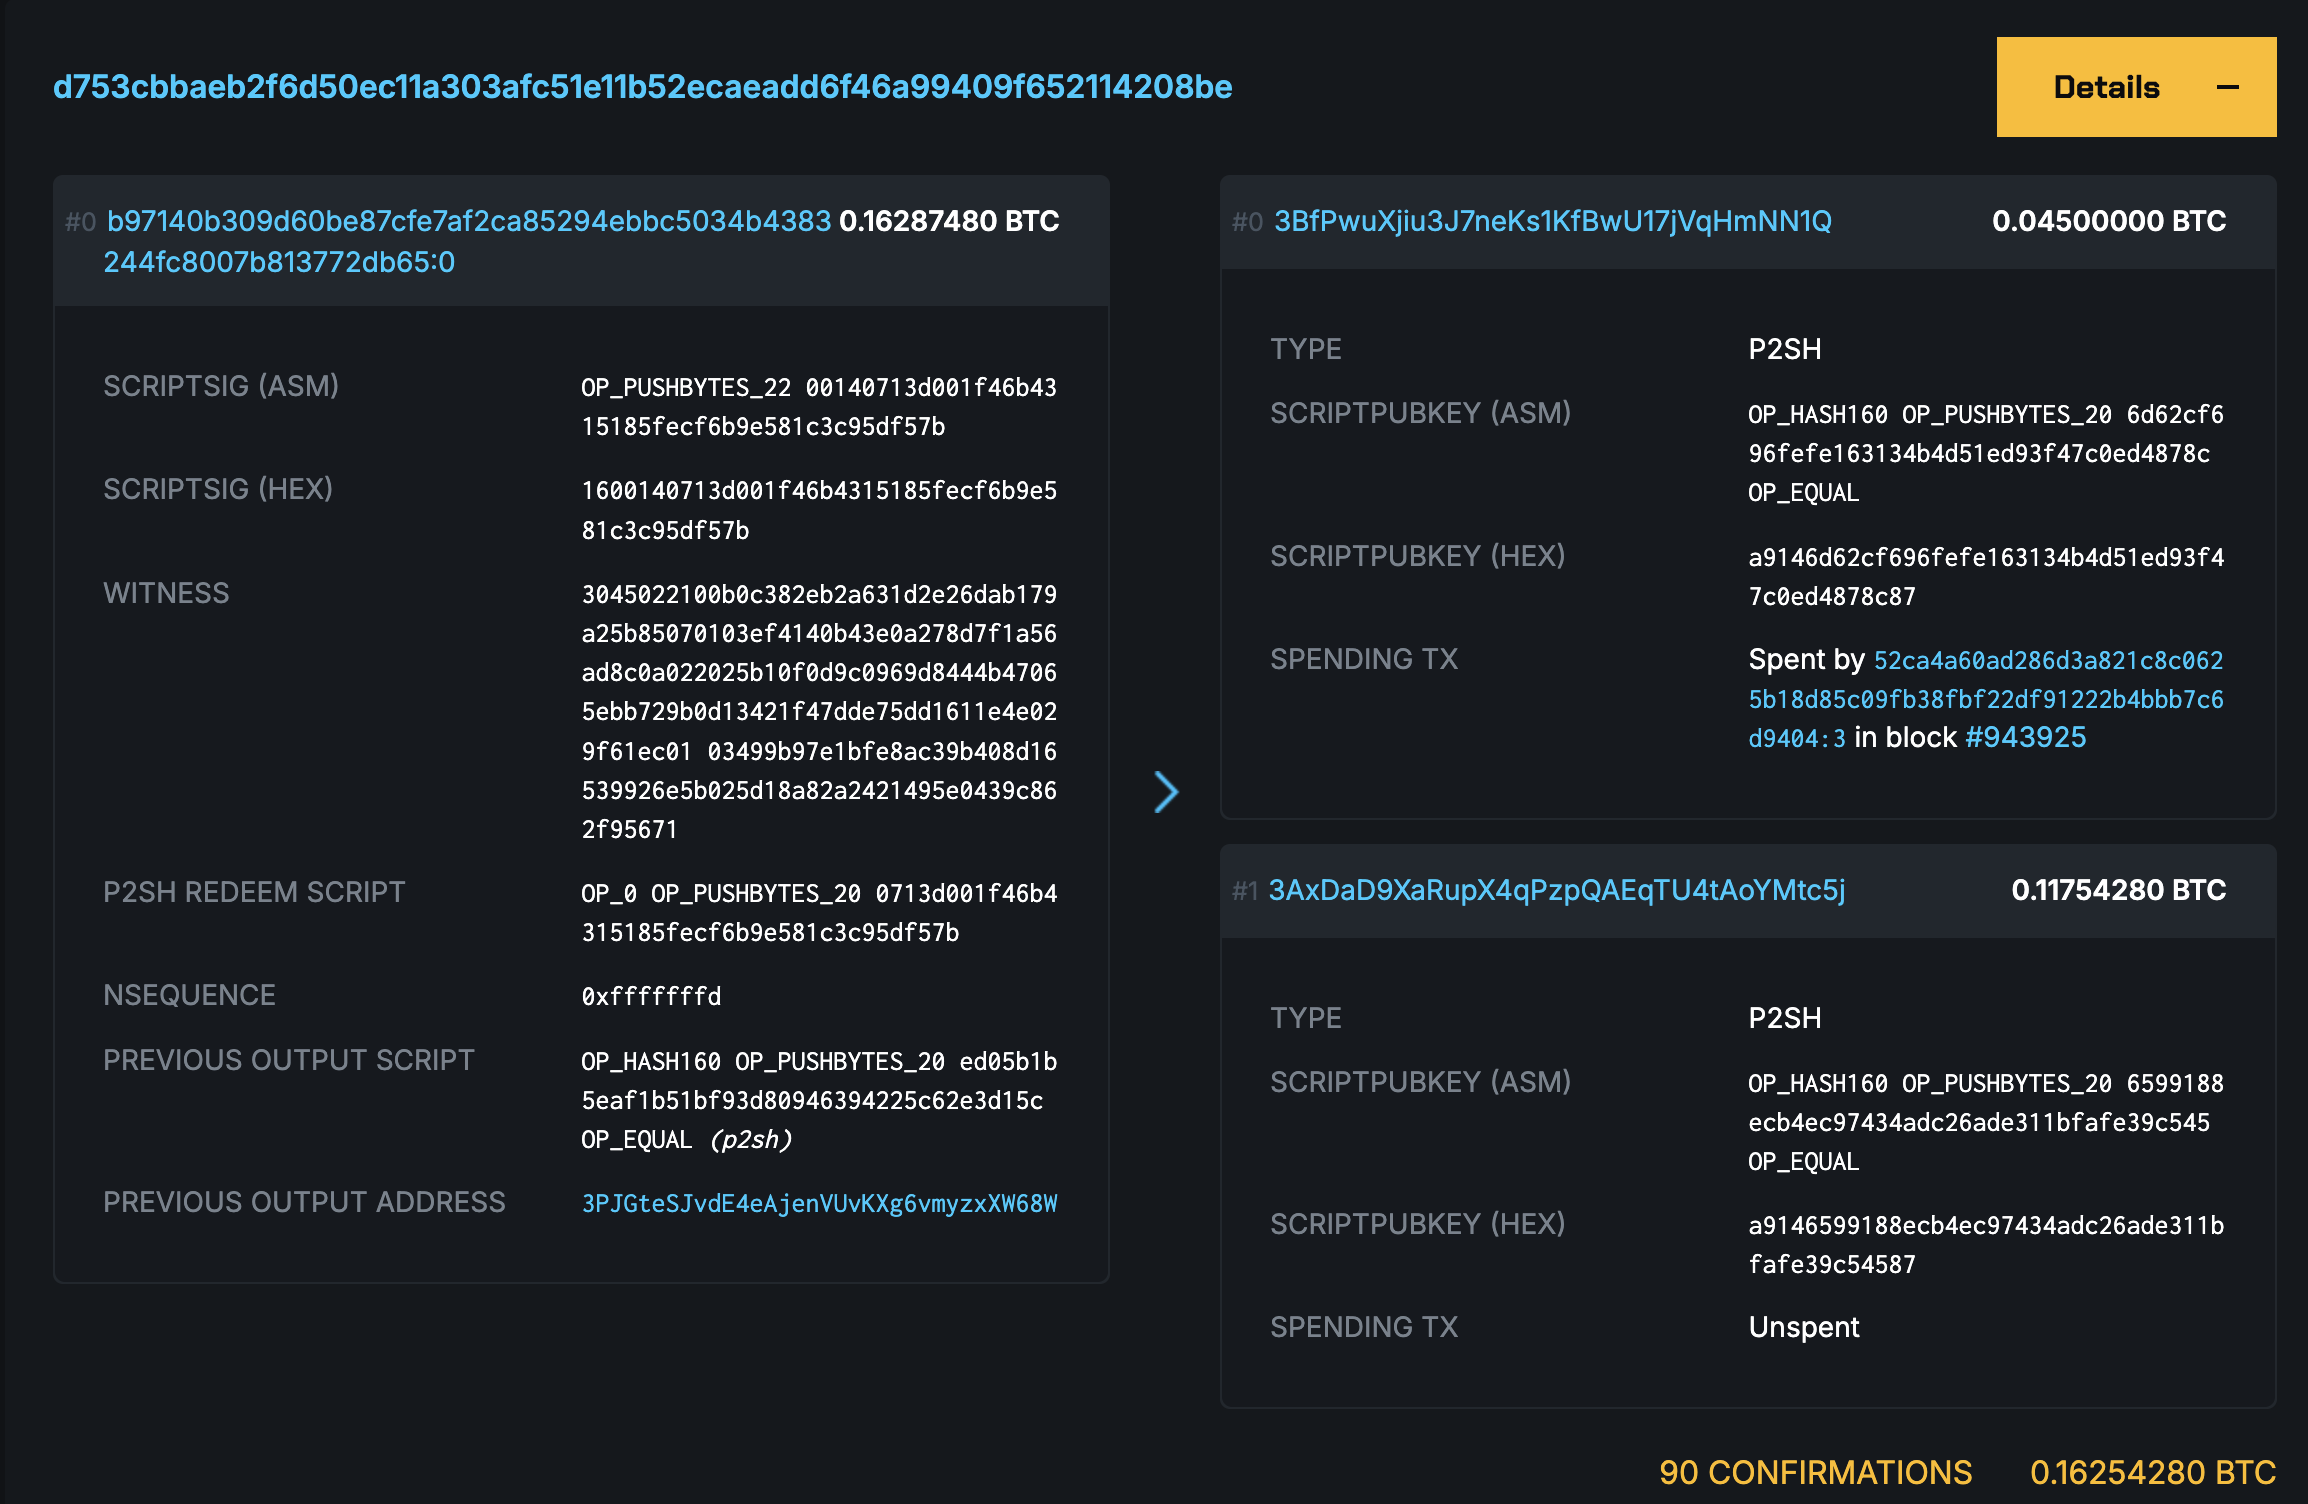The height and width of the screenshot is (1504, 2308).
Task: Click the PREVIOUS OUTPUT SCRIPT label
Action: tap(288, 1060)
